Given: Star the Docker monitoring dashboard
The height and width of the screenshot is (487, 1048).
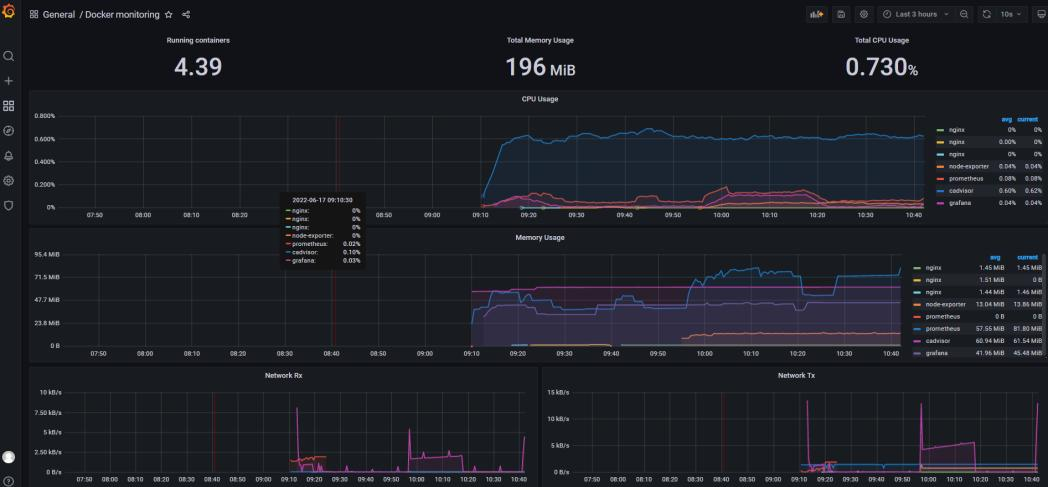Looking at the screenshot, I should point(168,14).
